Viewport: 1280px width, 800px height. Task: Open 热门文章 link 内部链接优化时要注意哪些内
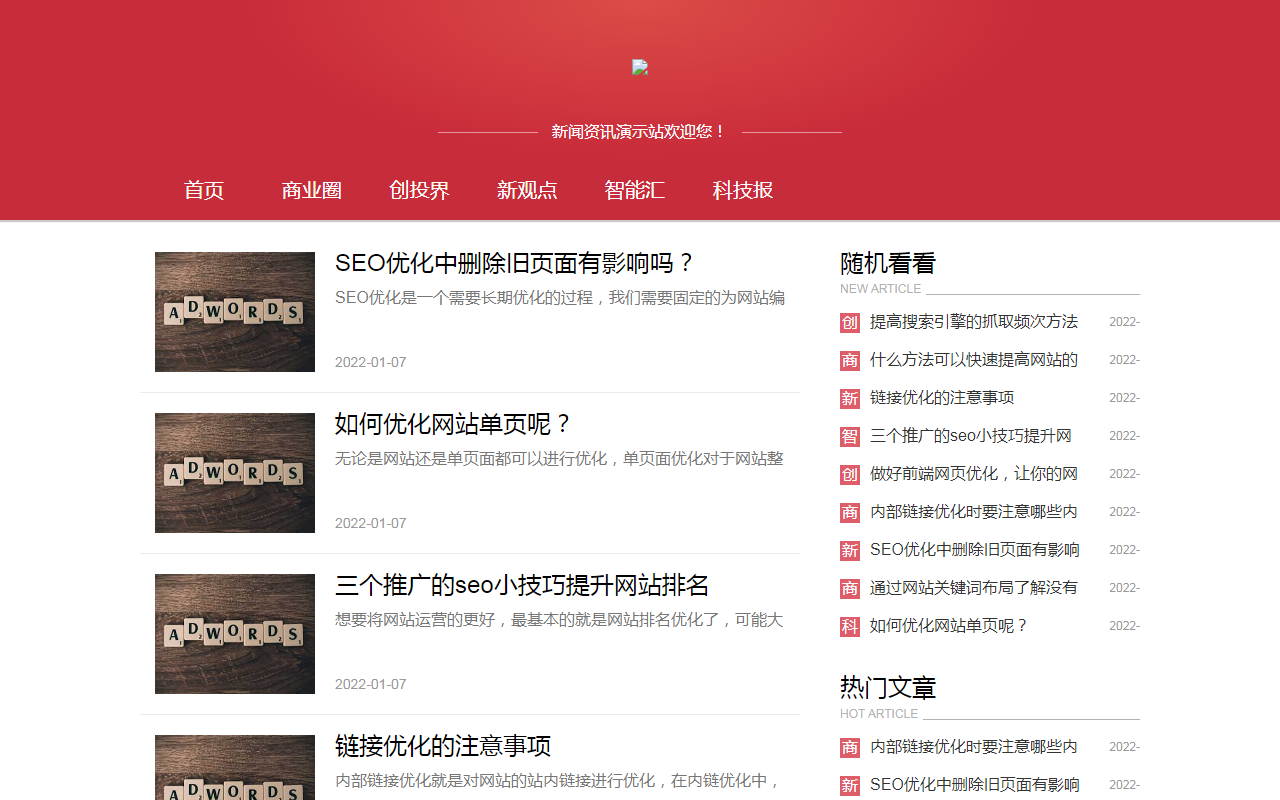[974, 747]
